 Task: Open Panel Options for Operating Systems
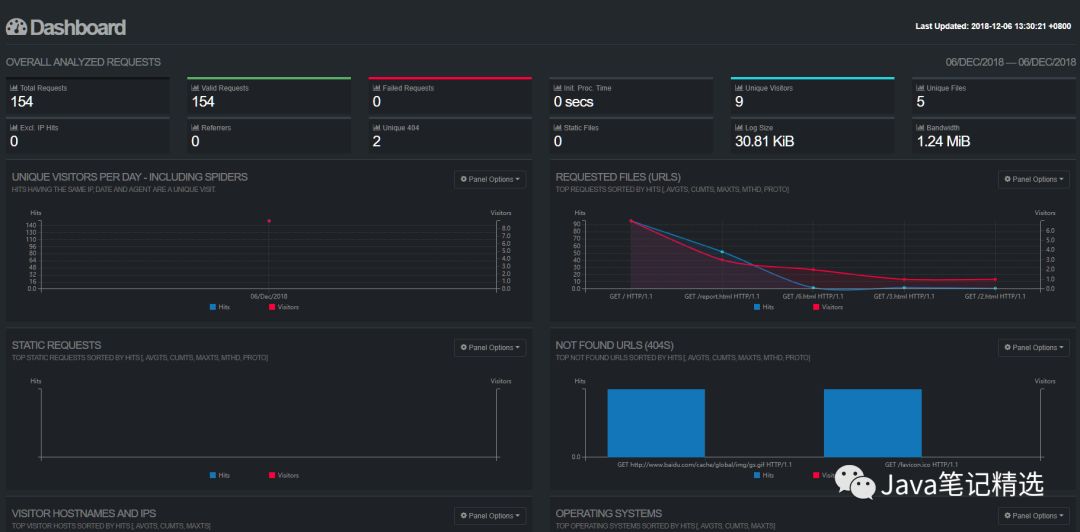click(x=1034, y=515)
